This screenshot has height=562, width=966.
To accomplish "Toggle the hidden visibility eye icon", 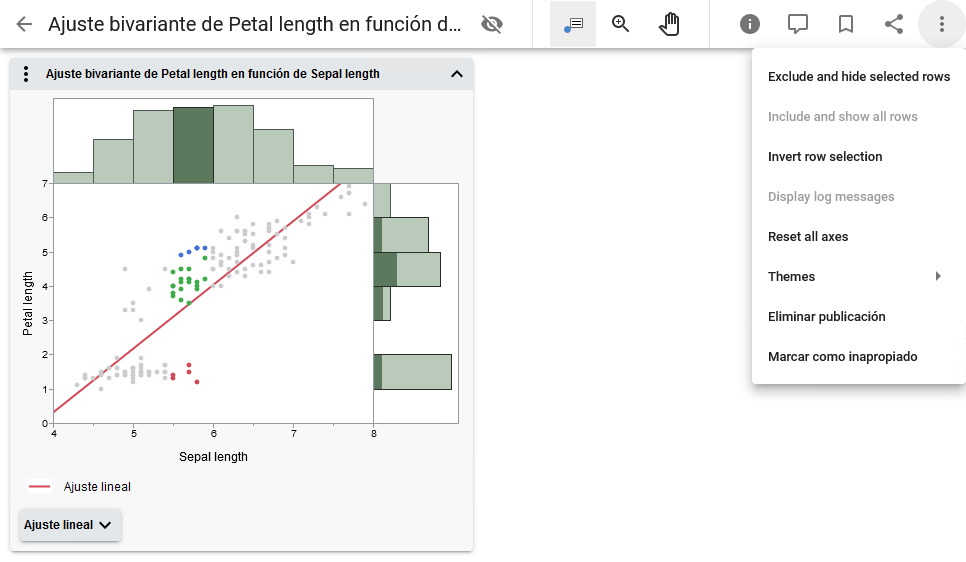I will coord(491,24).
